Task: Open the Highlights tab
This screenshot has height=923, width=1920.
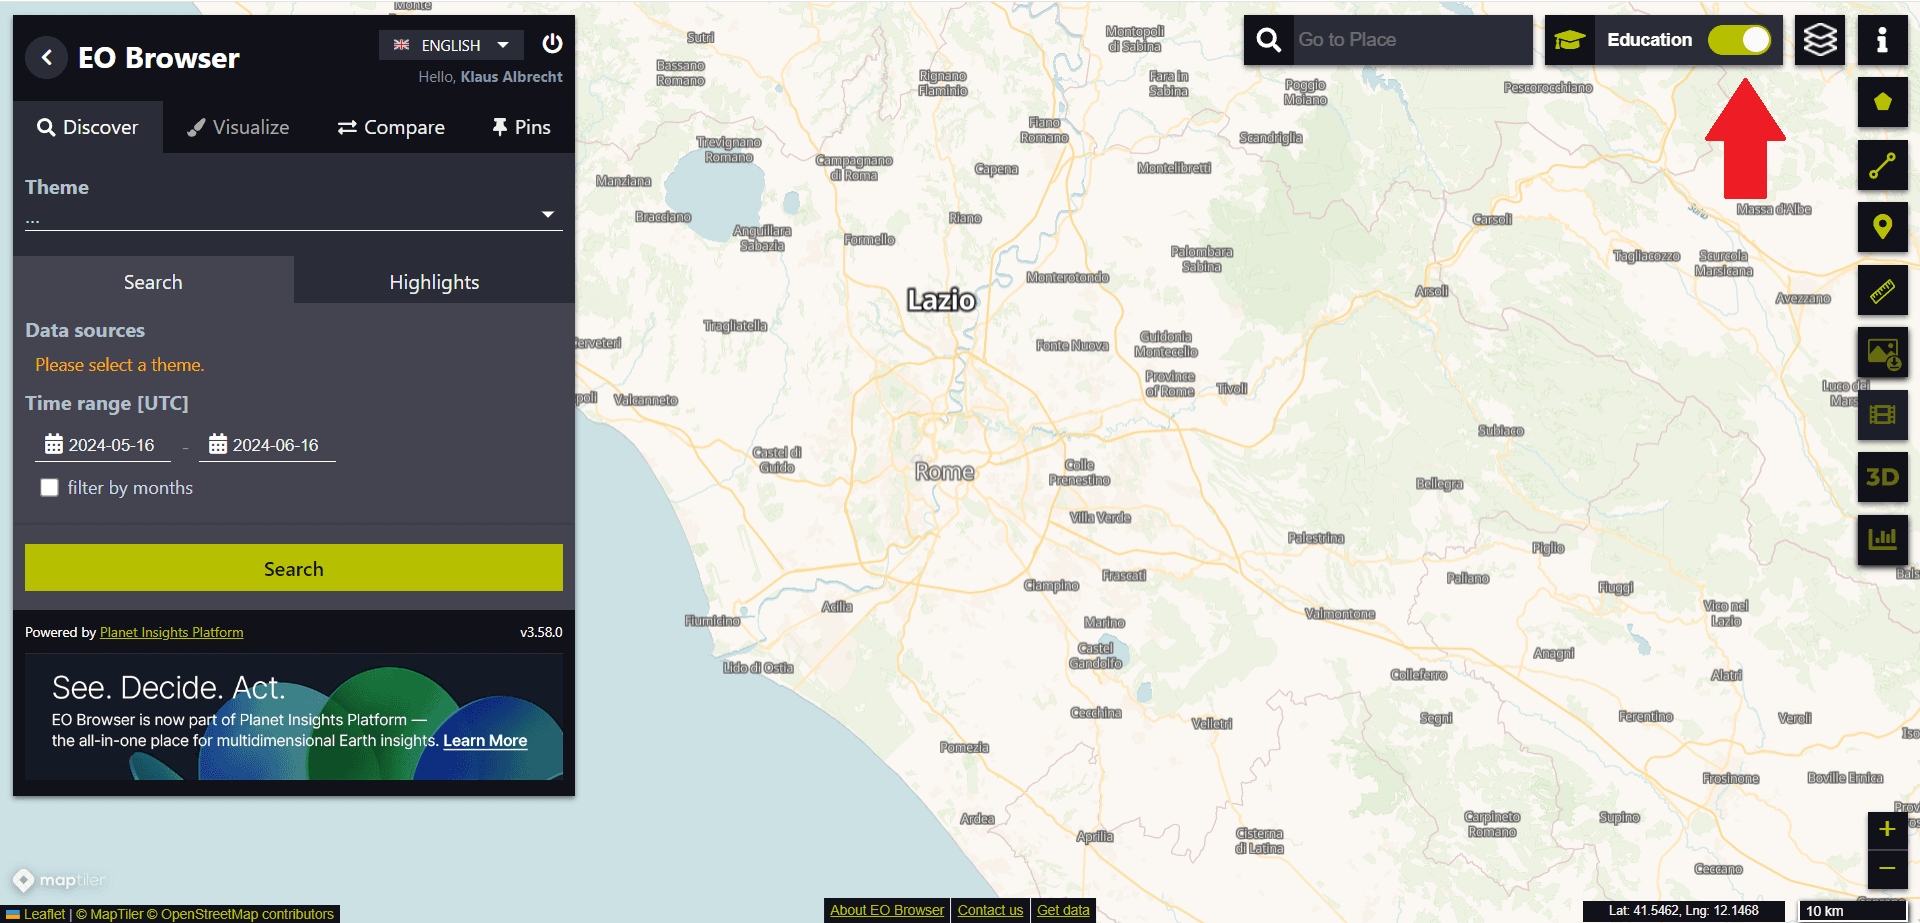Action: [434, 282]
